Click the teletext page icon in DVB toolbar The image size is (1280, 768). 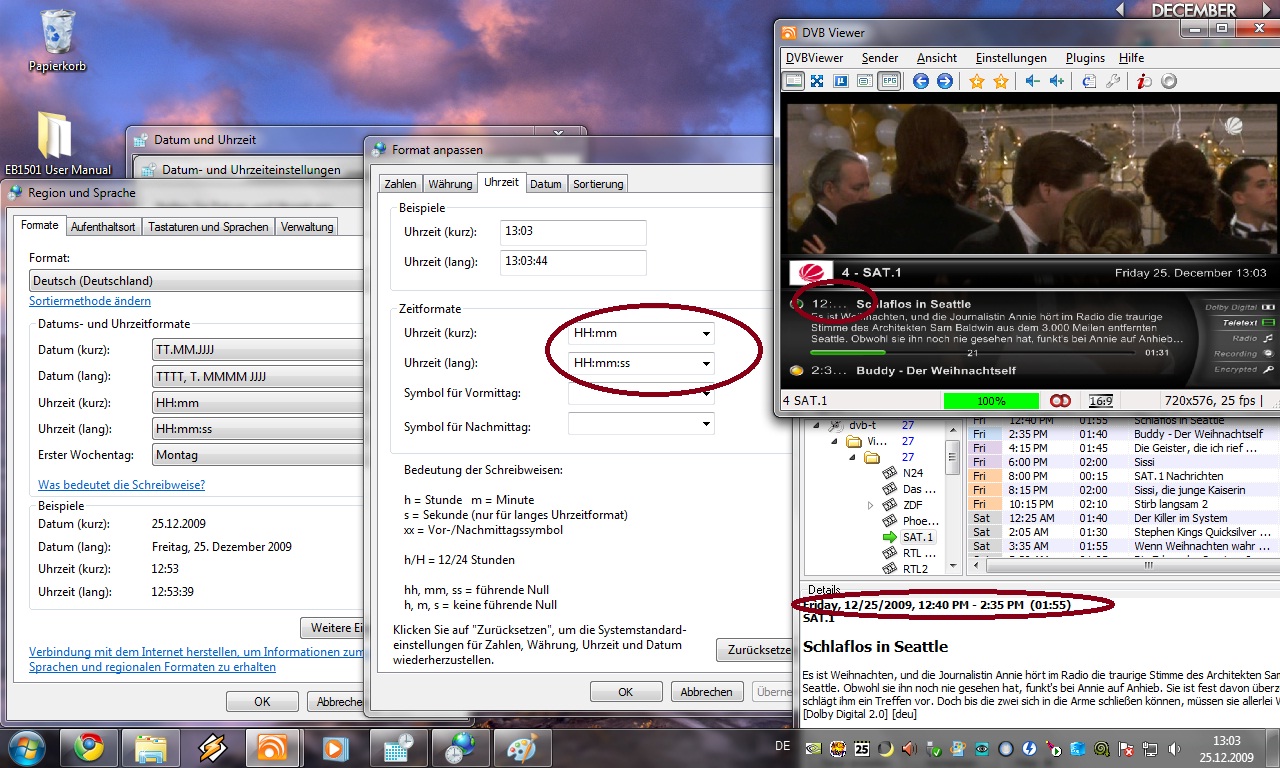point(865,81)
